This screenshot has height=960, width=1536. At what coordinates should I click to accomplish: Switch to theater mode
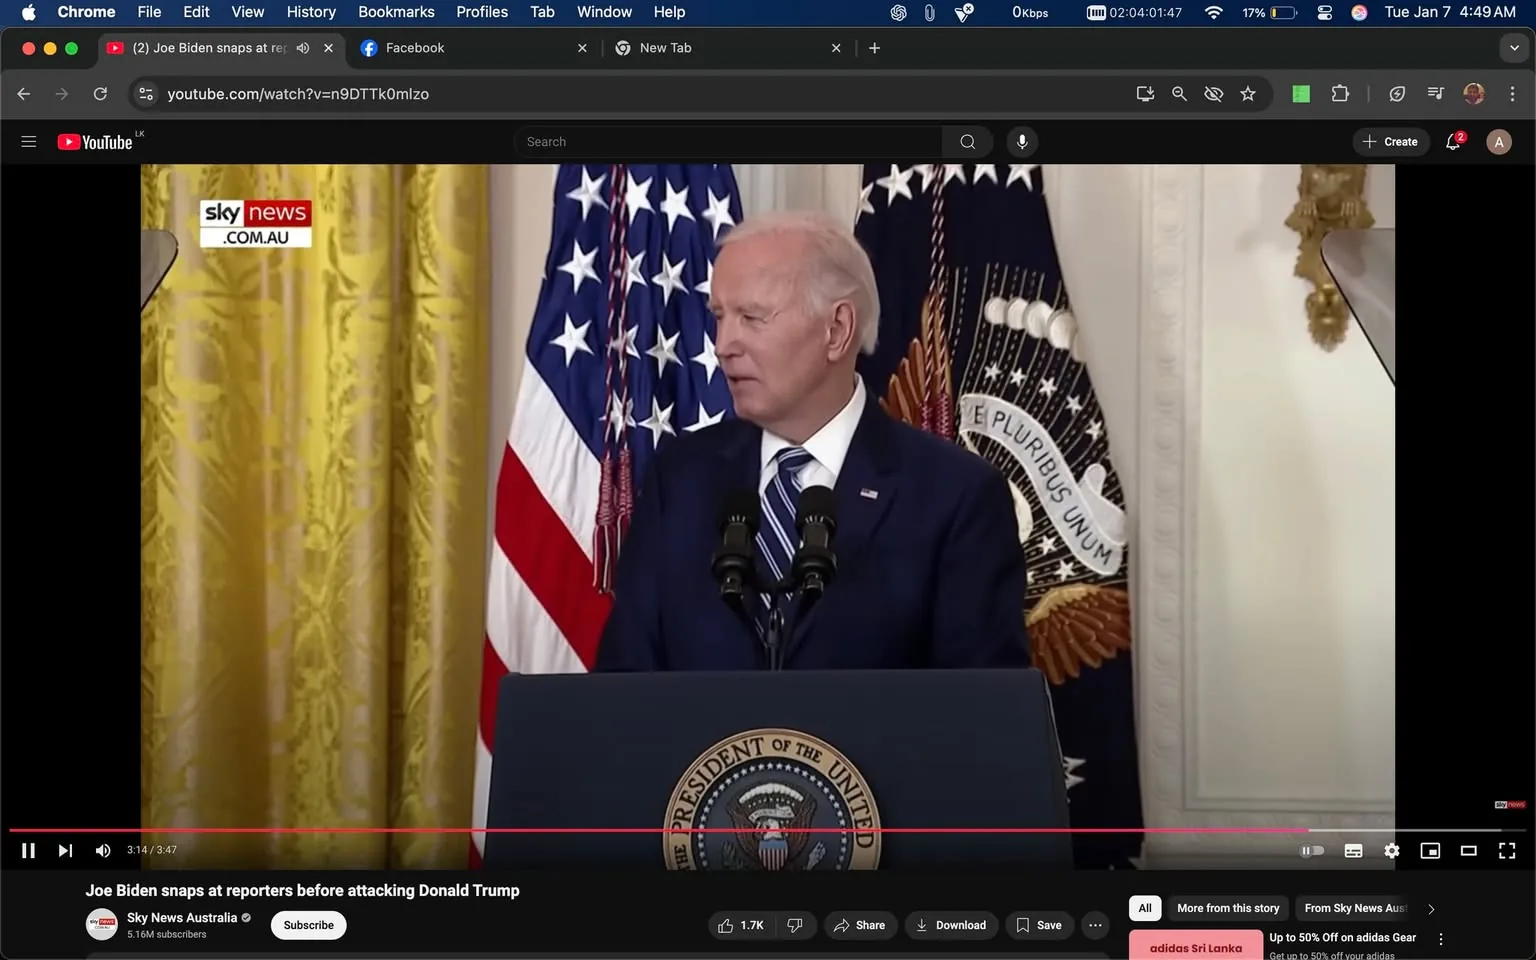(1468, 850)
